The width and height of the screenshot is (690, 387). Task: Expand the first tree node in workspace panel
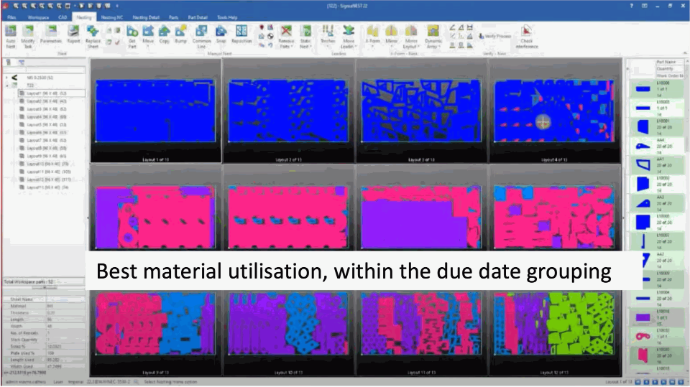tap(7, 77)
